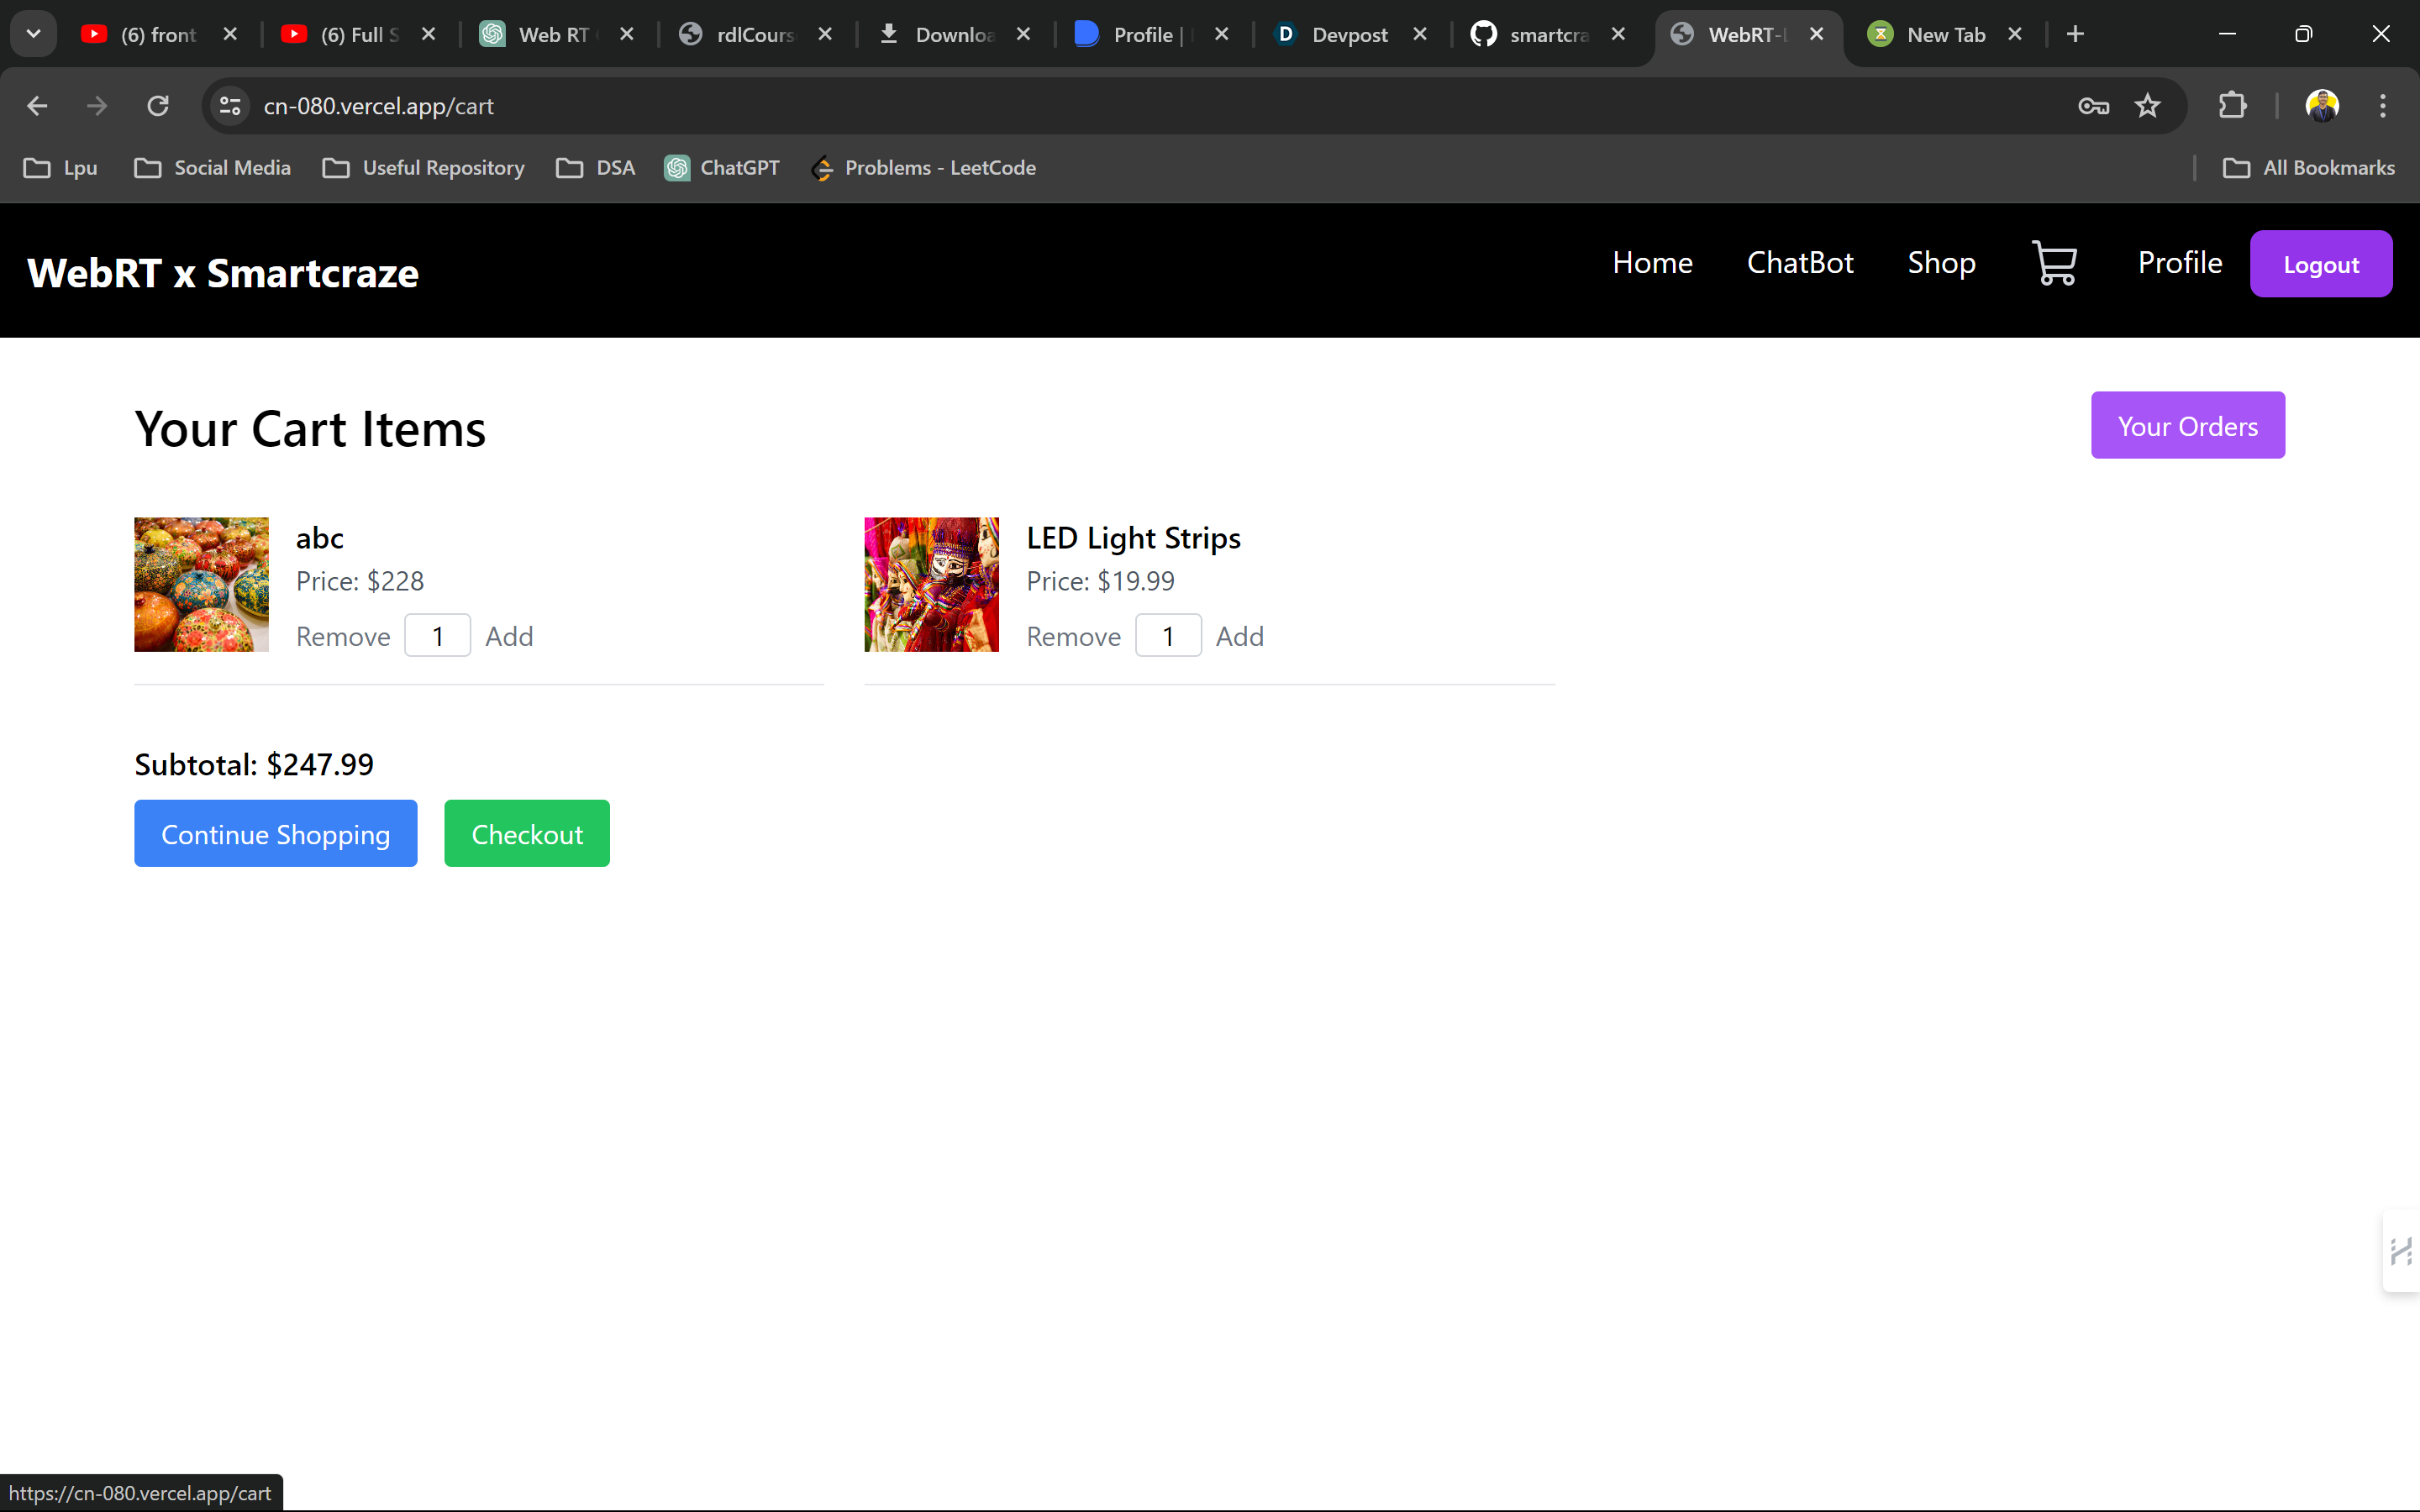Click the Your Orders button

click(x=2187, y=426)
